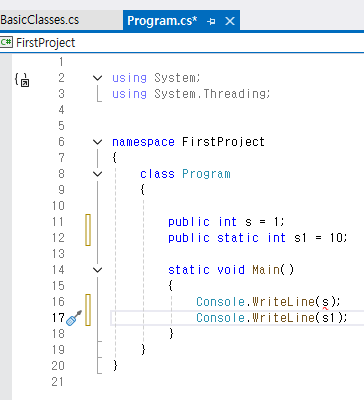Click line number 17 in gutter
The width and height of the screenshot is (364, 400).
58,318
